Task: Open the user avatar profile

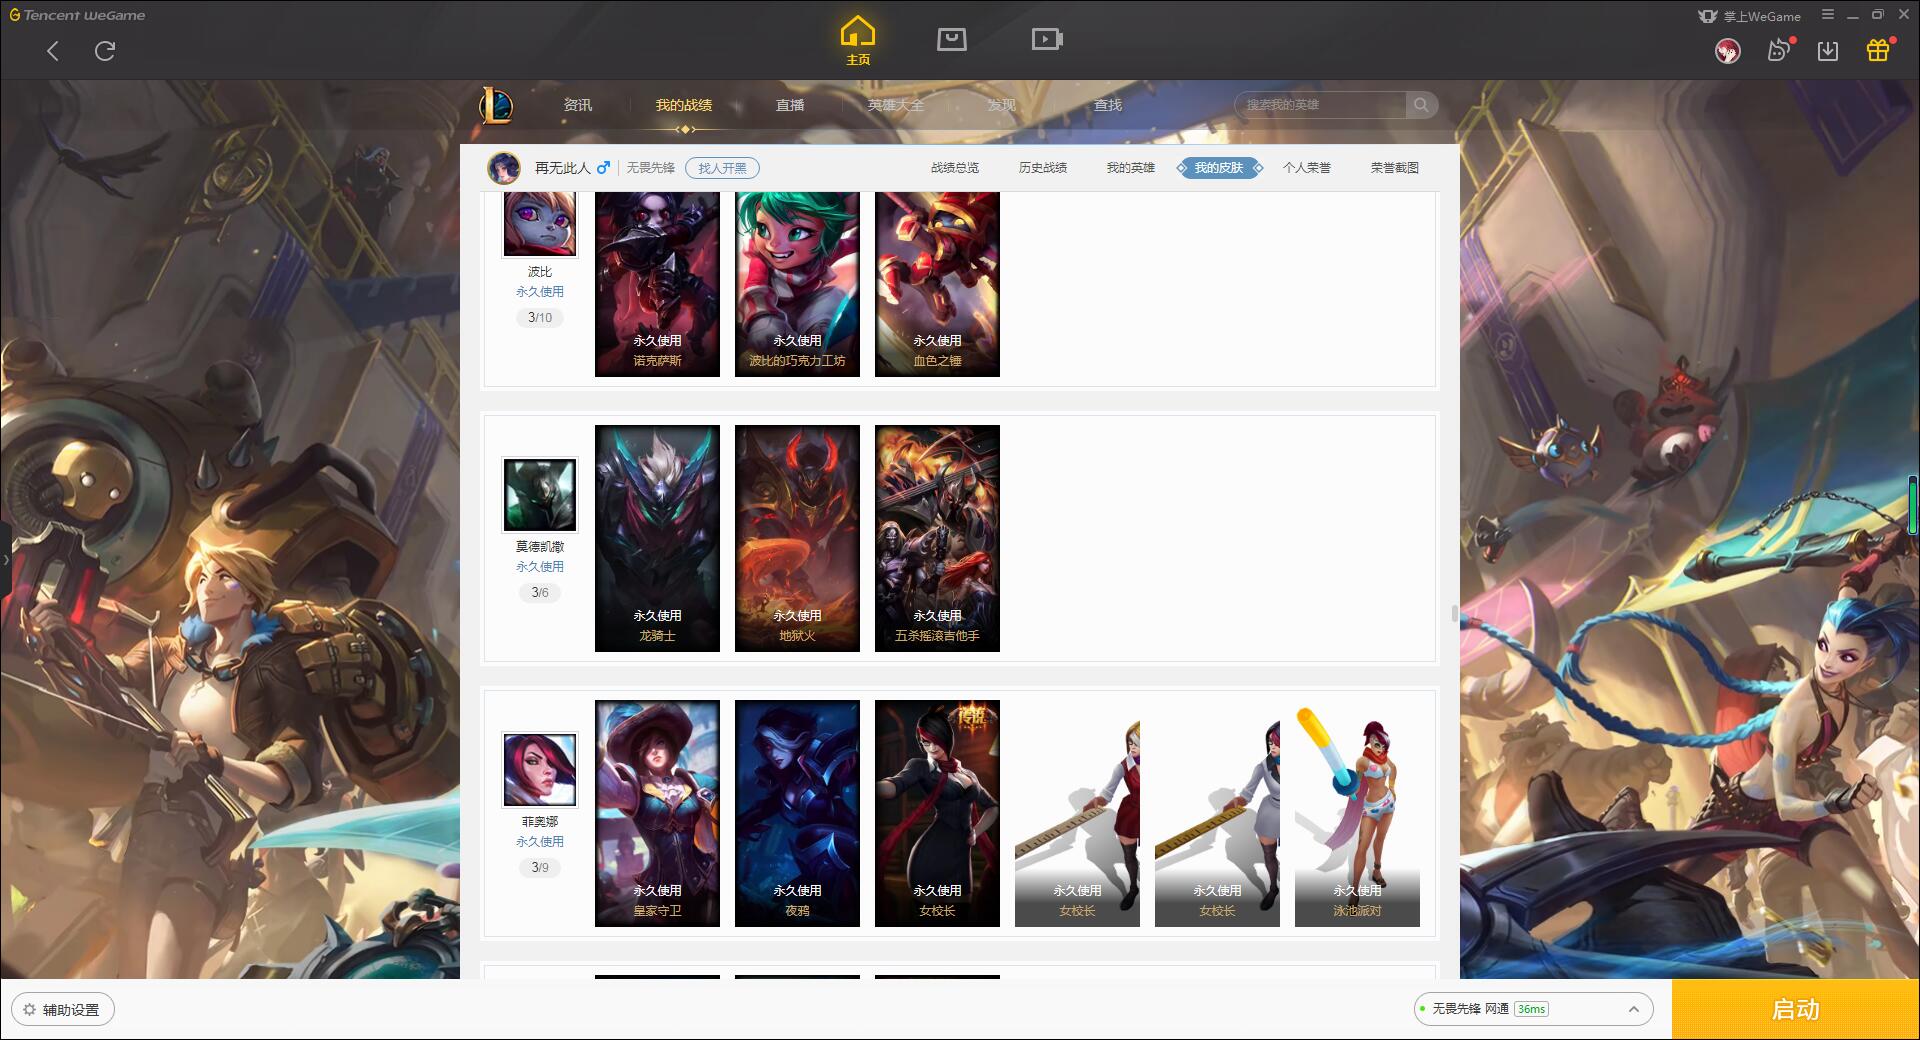Action: (1727, 51)
